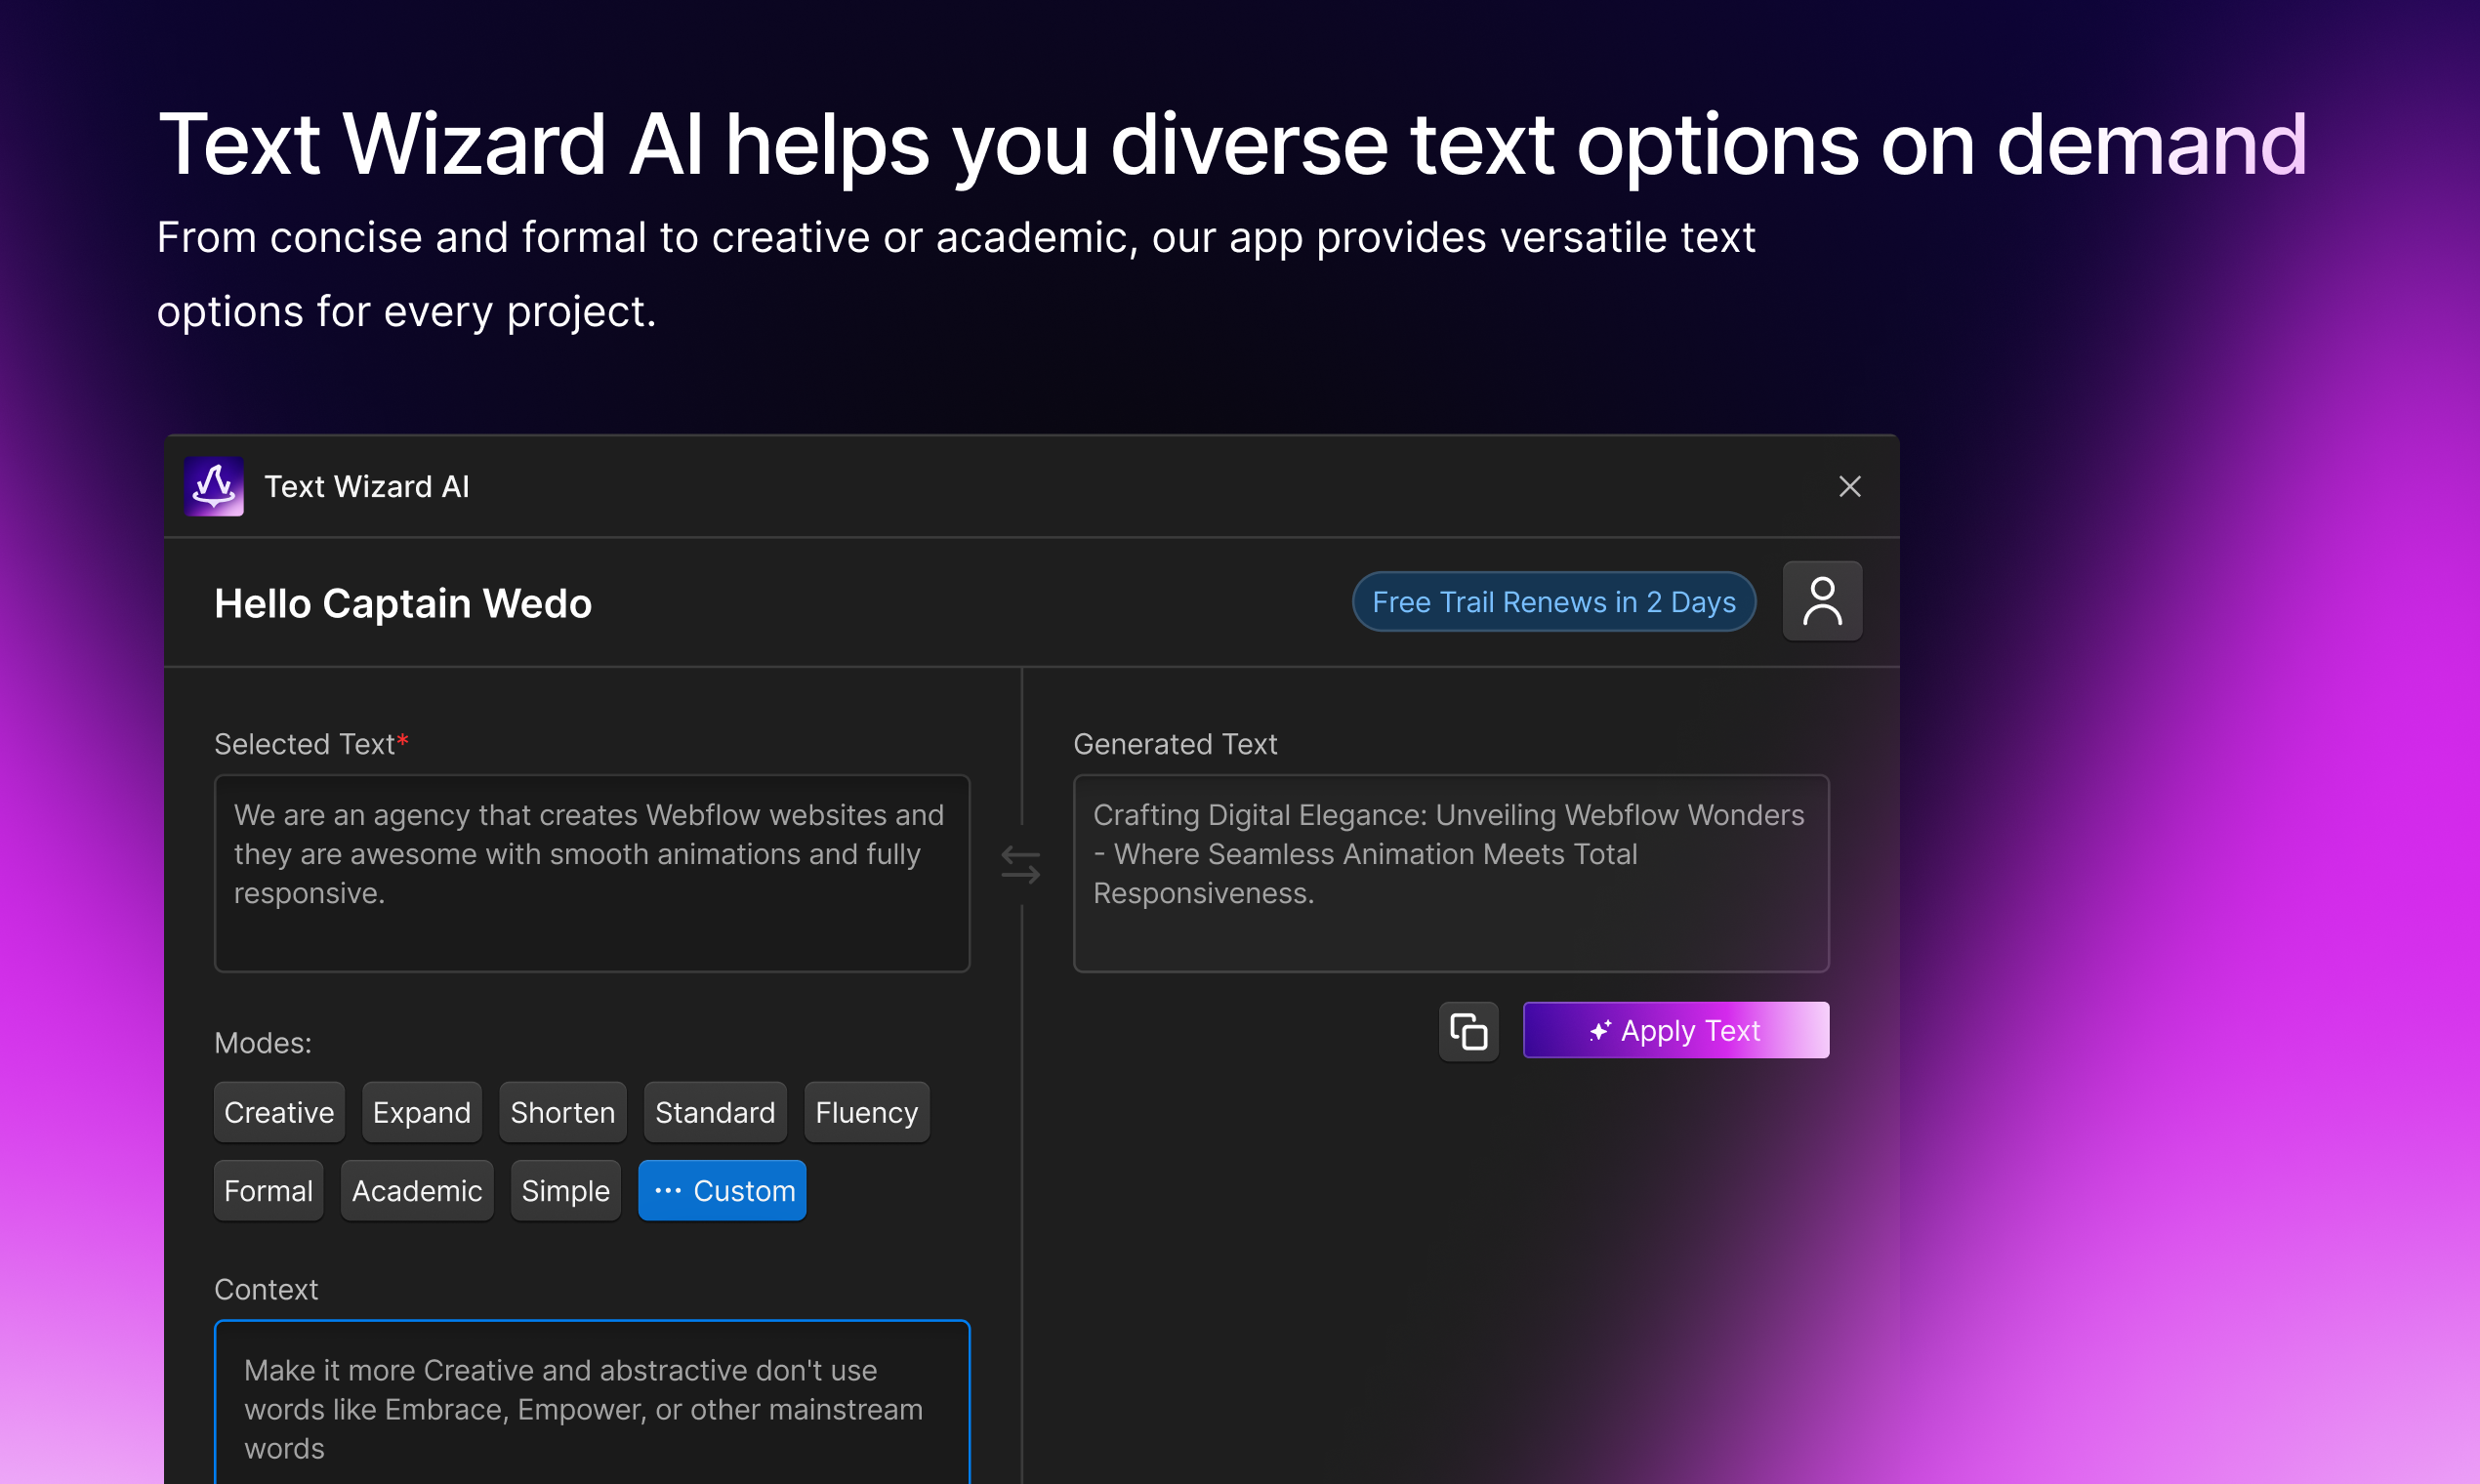Click inside the Generated Text box
The image size is (2480, 1484).
[x=1450, y=872]
